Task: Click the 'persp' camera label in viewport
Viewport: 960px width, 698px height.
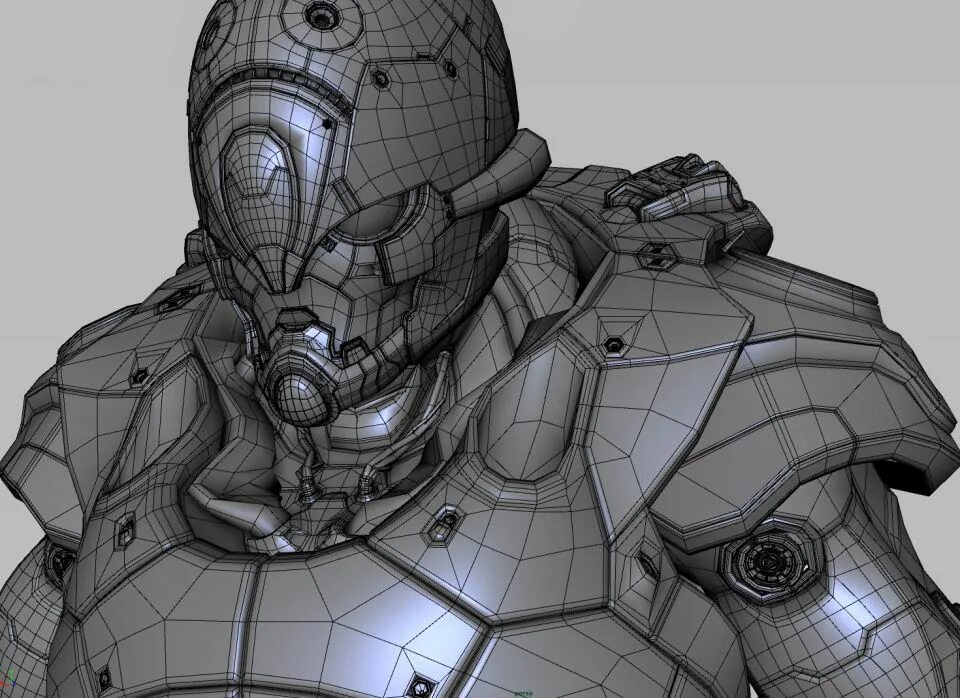Action: point(523,694)
